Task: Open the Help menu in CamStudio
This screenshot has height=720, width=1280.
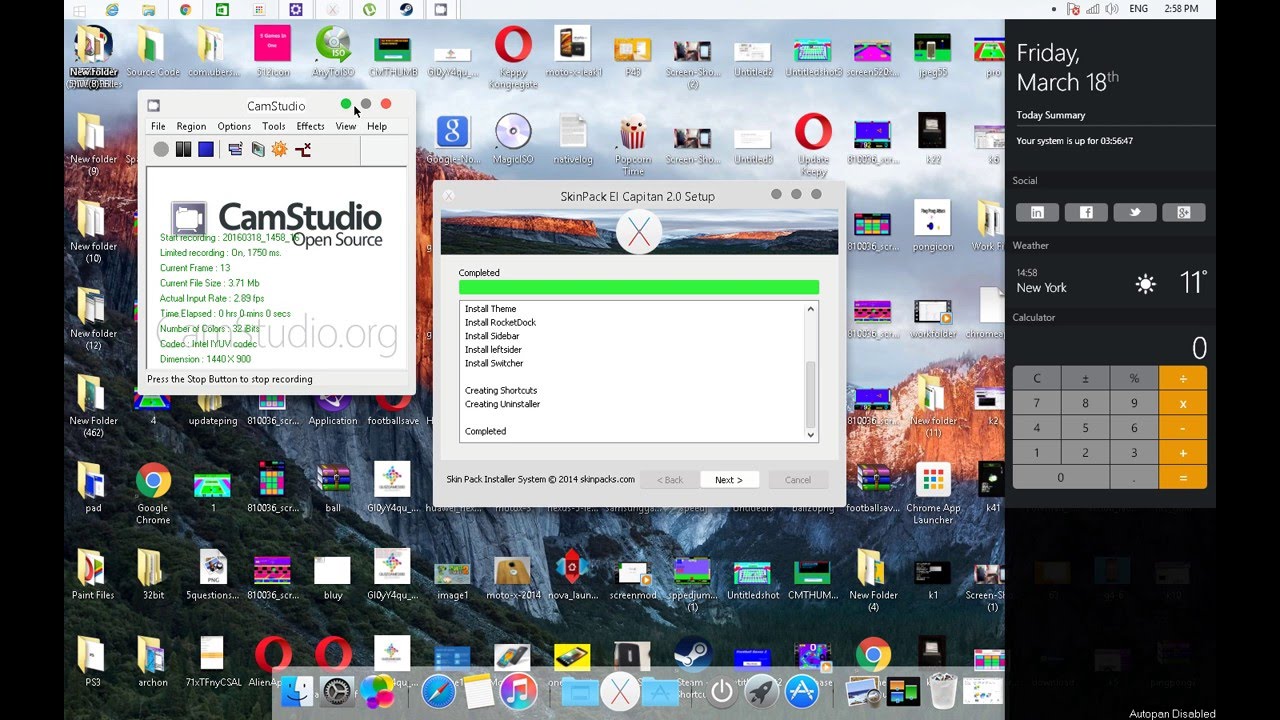Action: [x=377, y=126]
